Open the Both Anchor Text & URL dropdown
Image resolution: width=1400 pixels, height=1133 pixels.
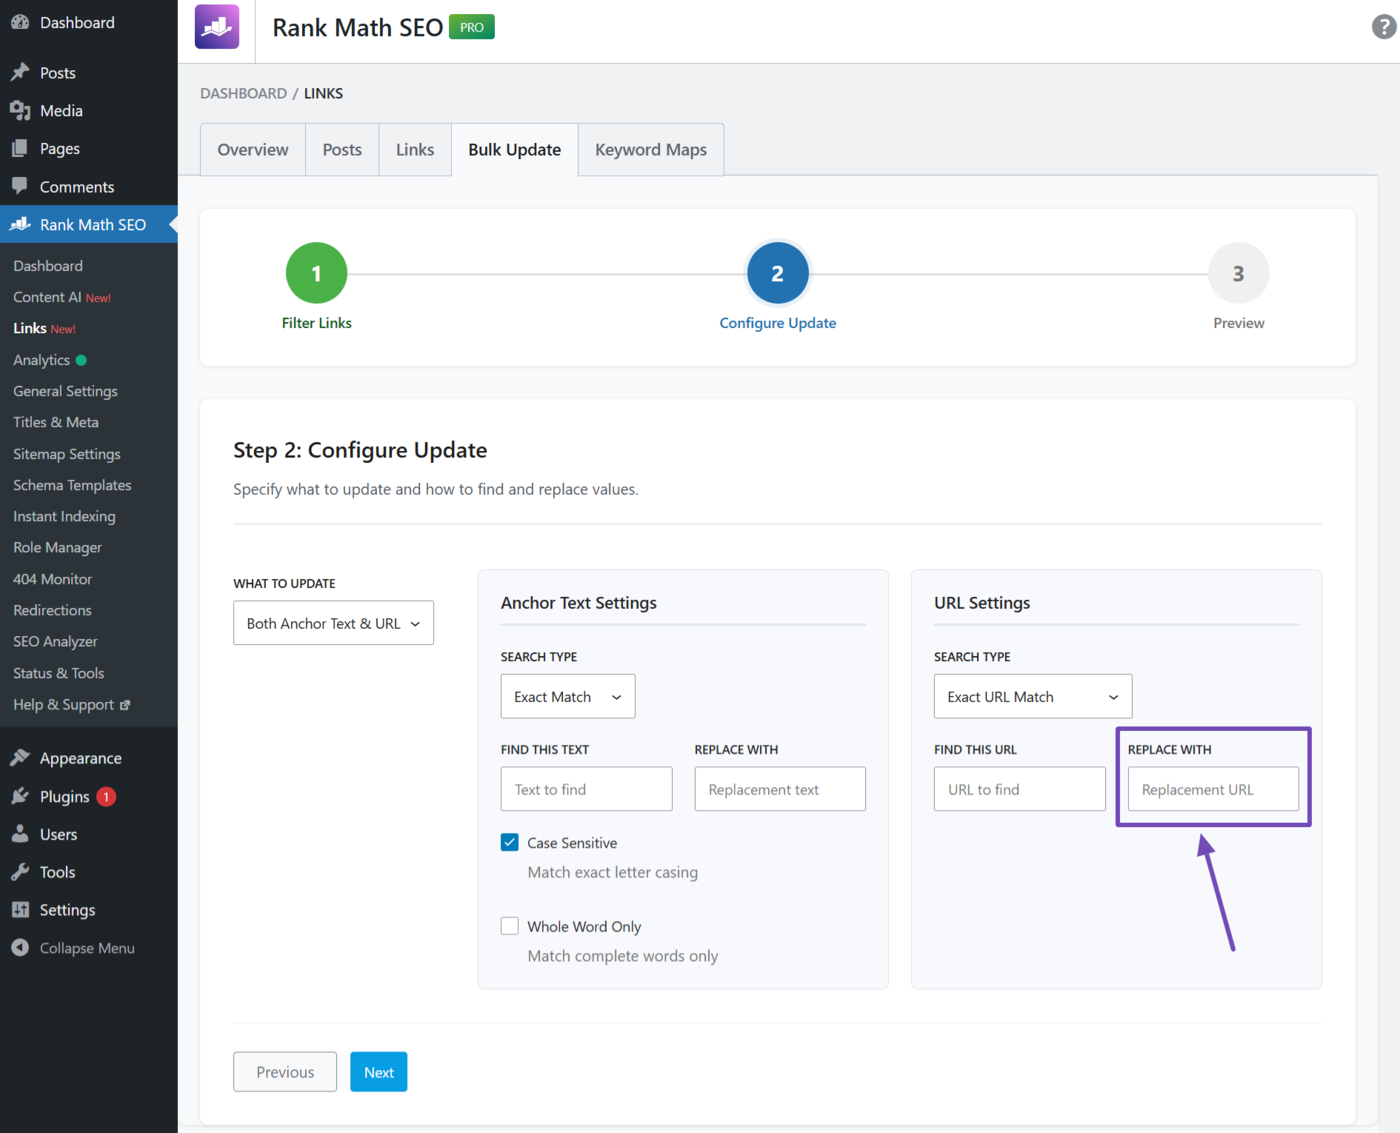[333, 622]
